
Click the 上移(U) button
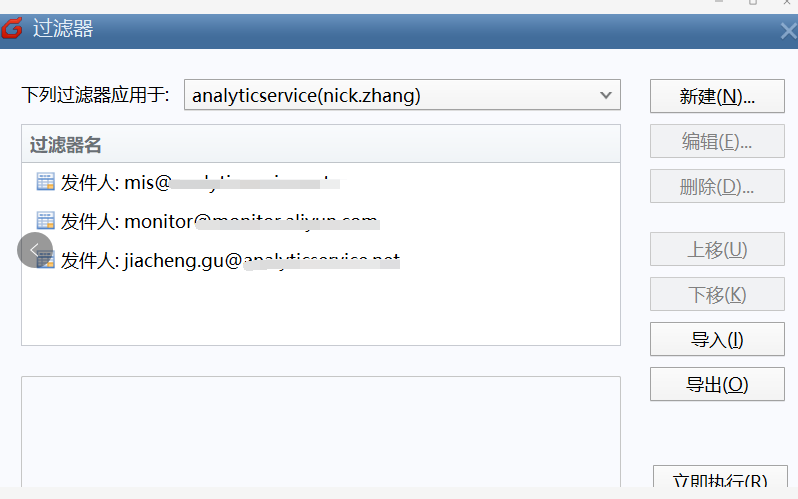(717, 249)
